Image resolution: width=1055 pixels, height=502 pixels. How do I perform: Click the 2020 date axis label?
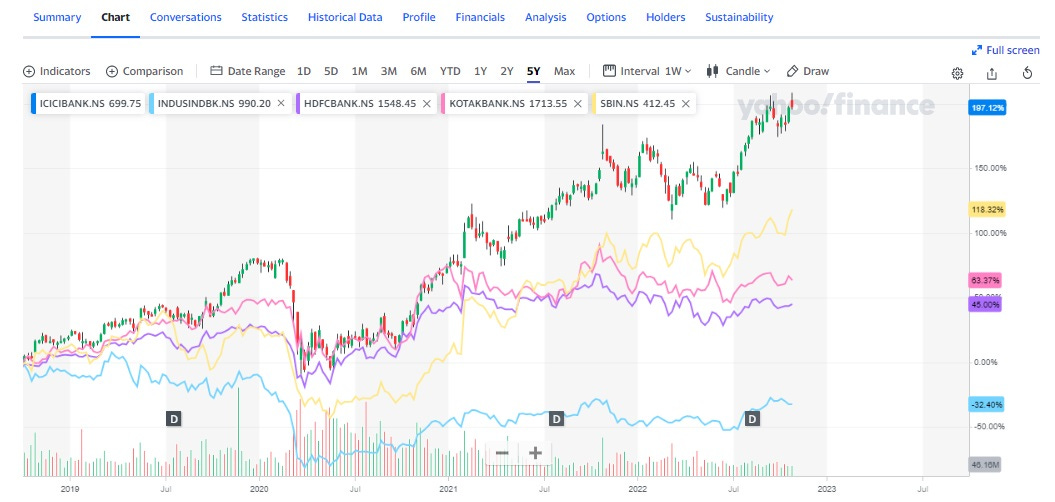pyautogui.click(x=260, y=489)
